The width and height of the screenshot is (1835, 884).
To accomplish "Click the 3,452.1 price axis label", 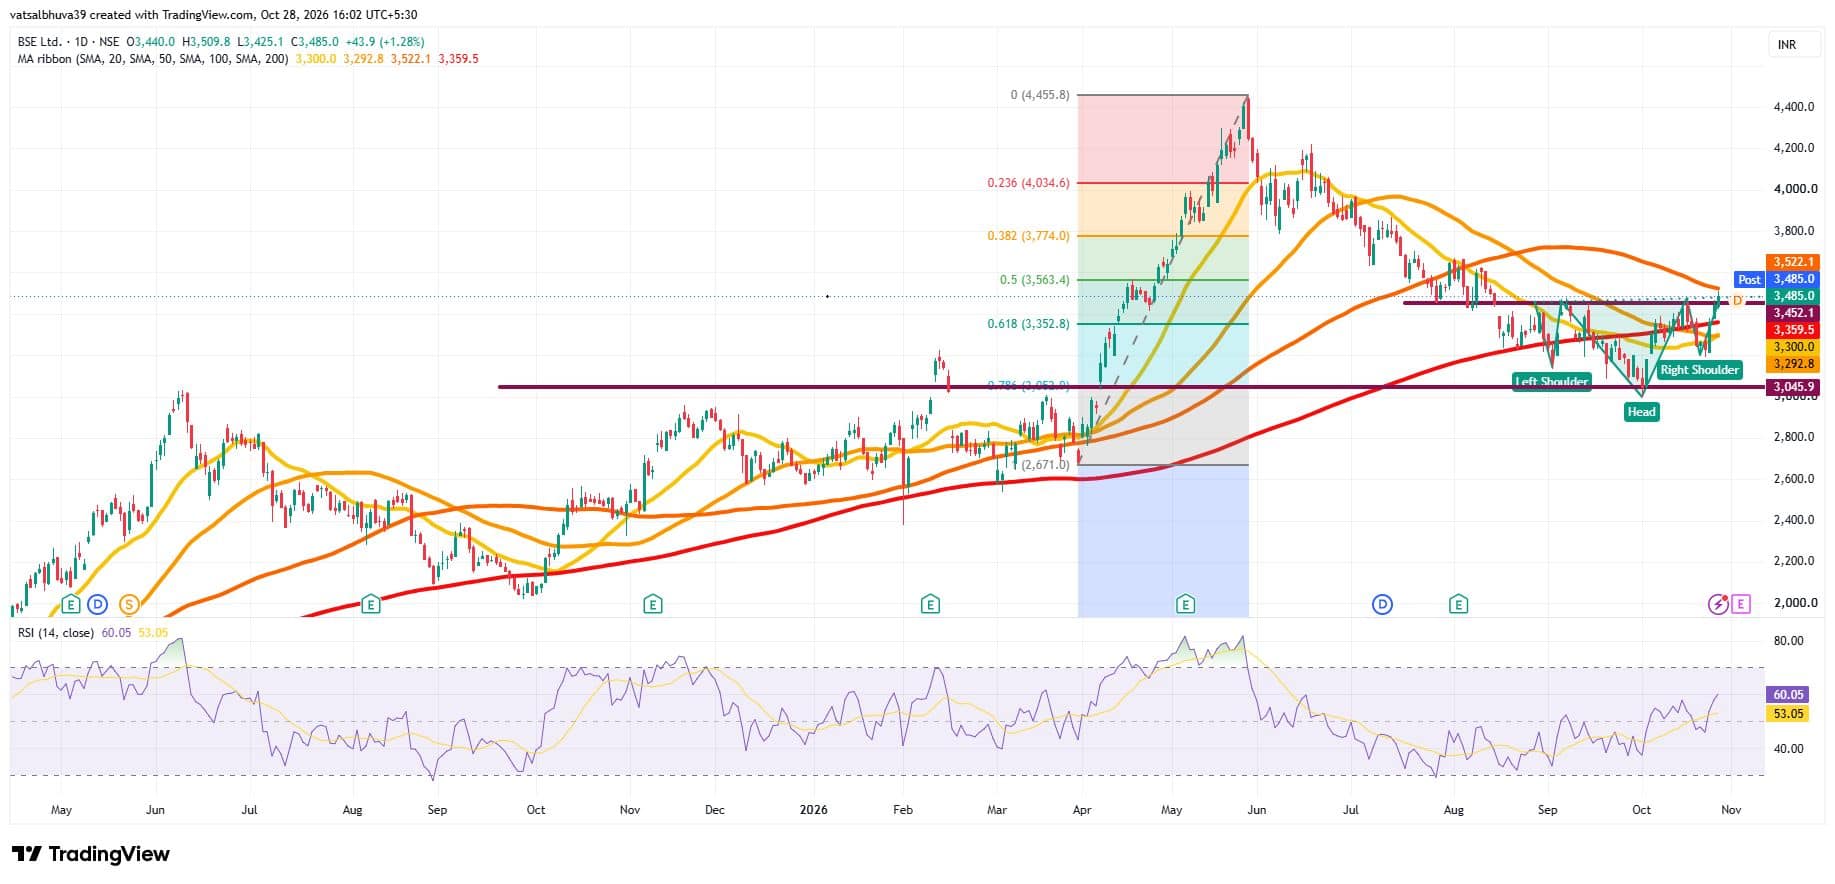I will pos(1793,313).
